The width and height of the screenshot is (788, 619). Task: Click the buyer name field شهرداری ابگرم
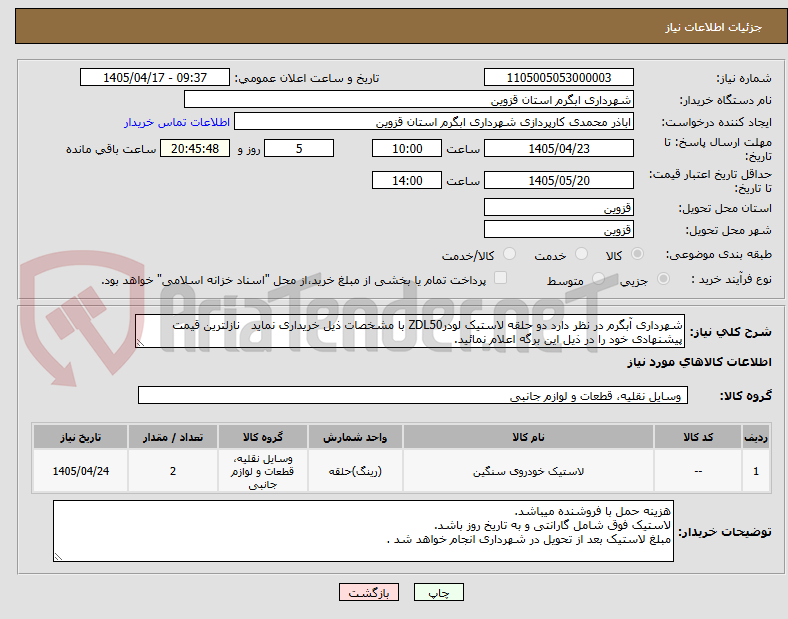(409, 99)
